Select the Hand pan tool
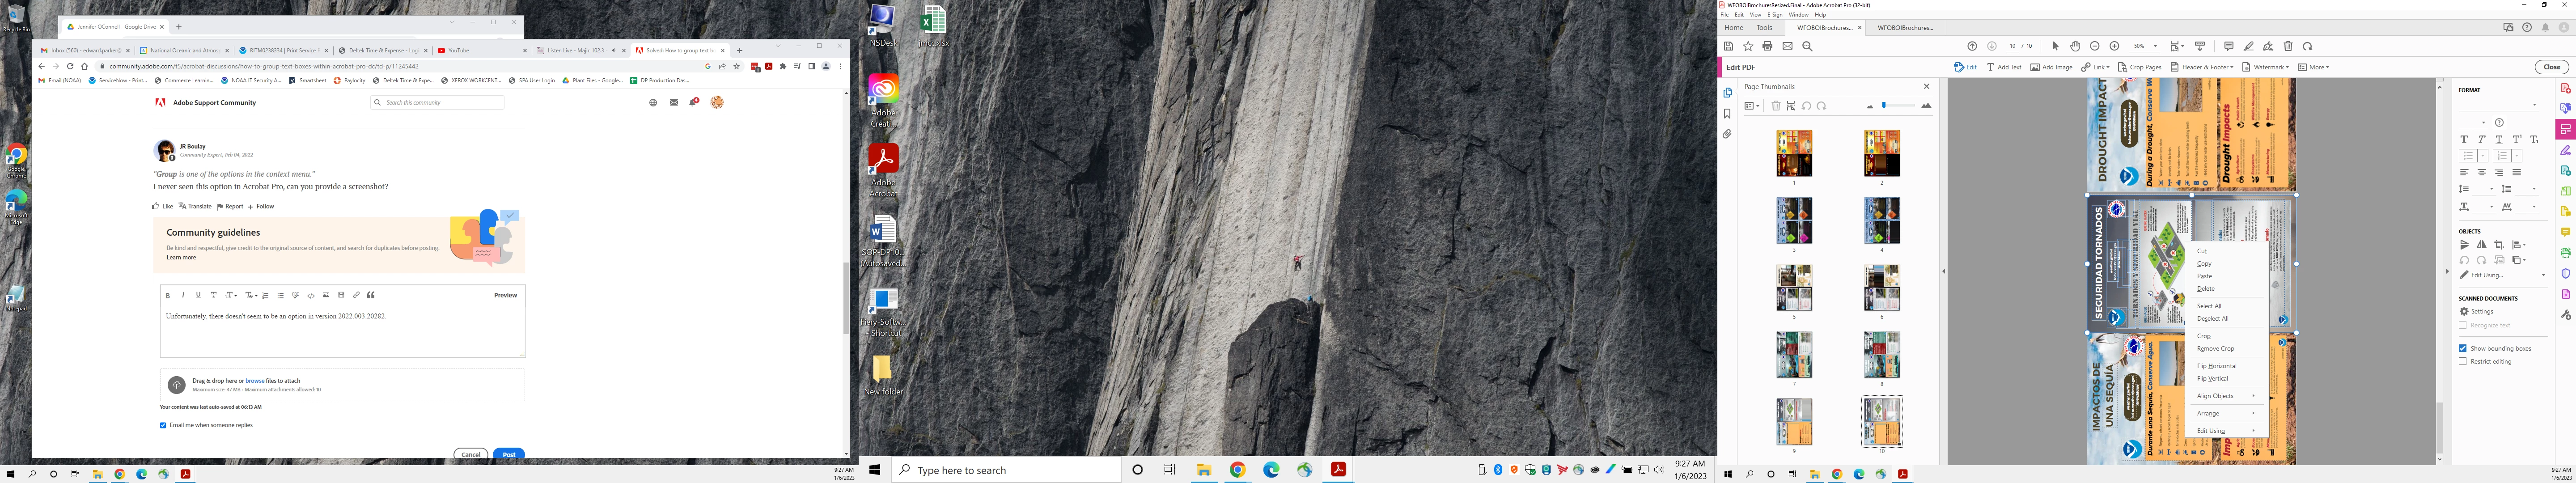 pos(2075,46)
